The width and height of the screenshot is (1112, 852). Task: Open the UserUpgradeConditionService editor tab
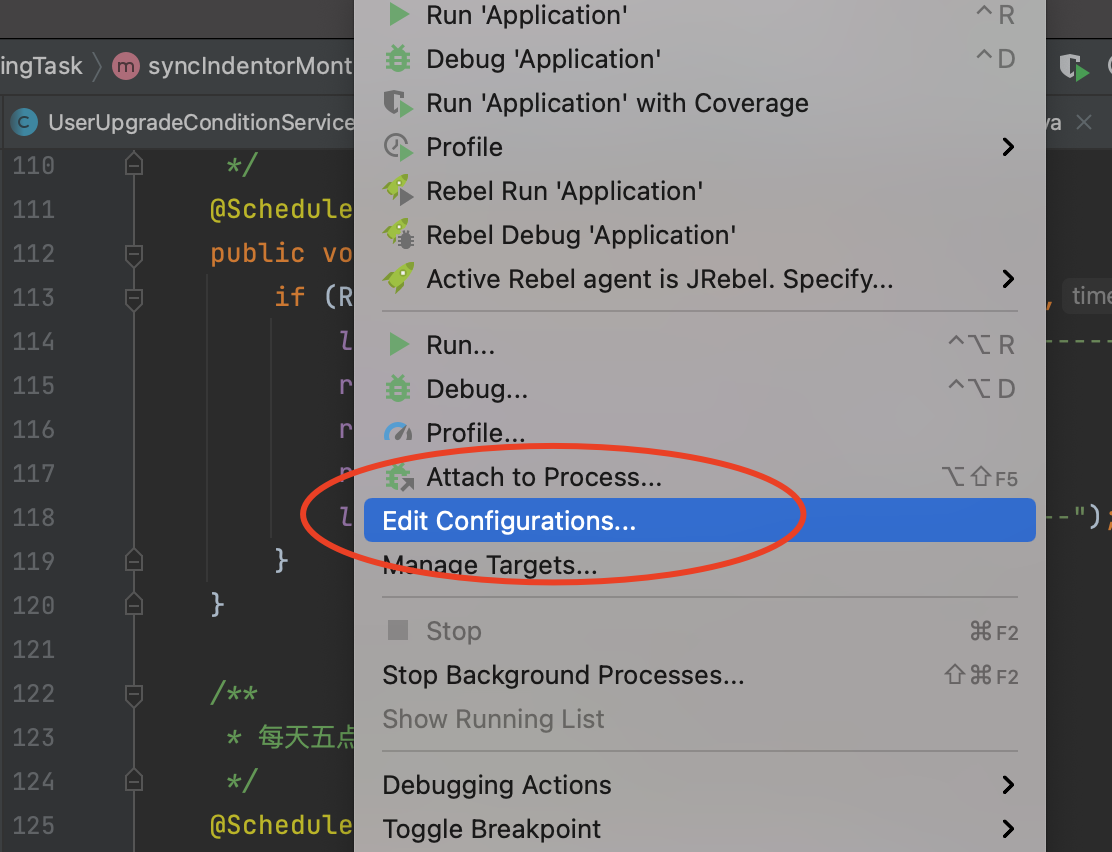[x=190, y=123]
